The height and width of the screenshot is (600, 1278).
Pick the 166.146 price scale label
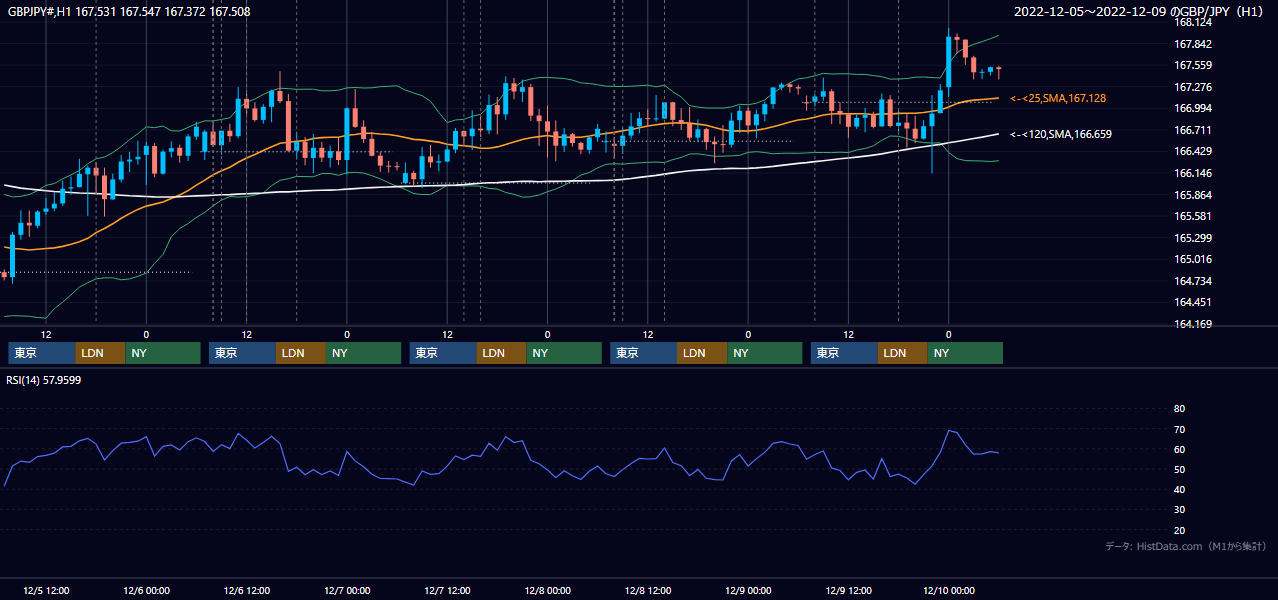tap(1193, 173)
